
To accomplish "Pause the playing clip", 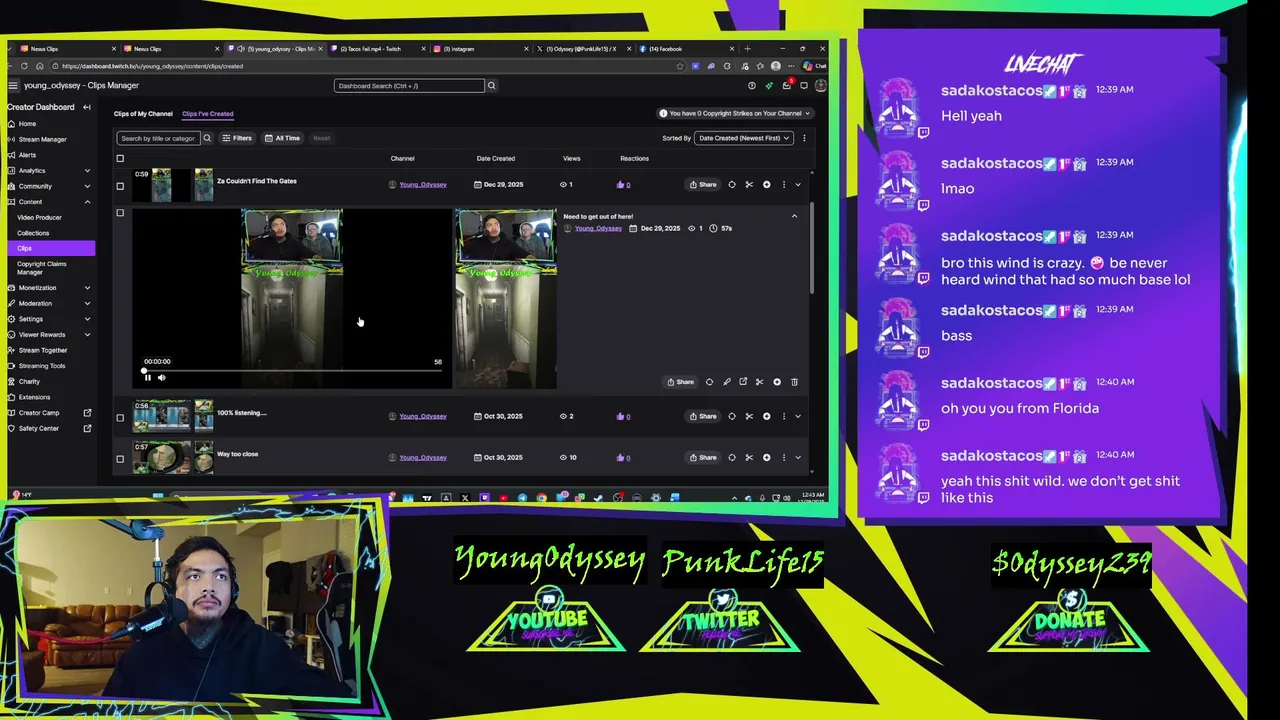I will (147, 377).
